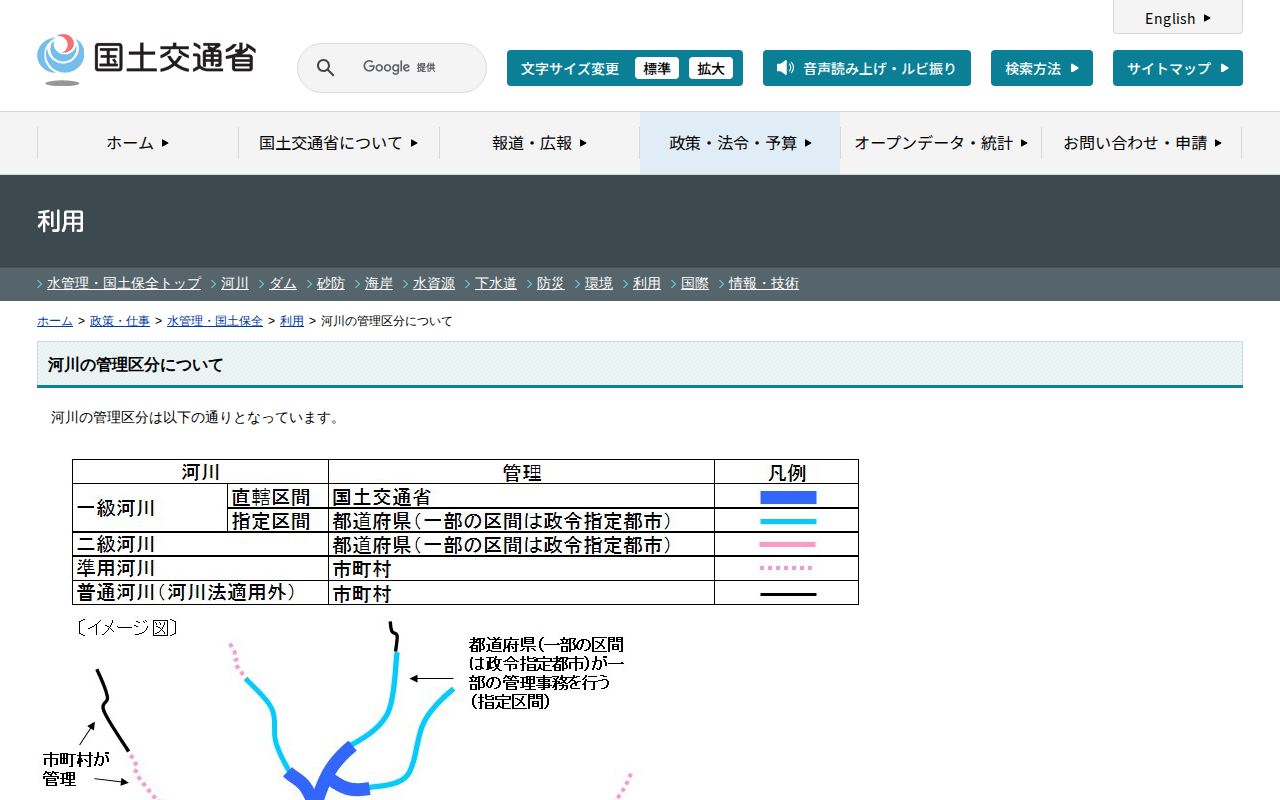1280x800 pixels.
Task: Click the arrow icon beside English
Action: click(1207, 18)
